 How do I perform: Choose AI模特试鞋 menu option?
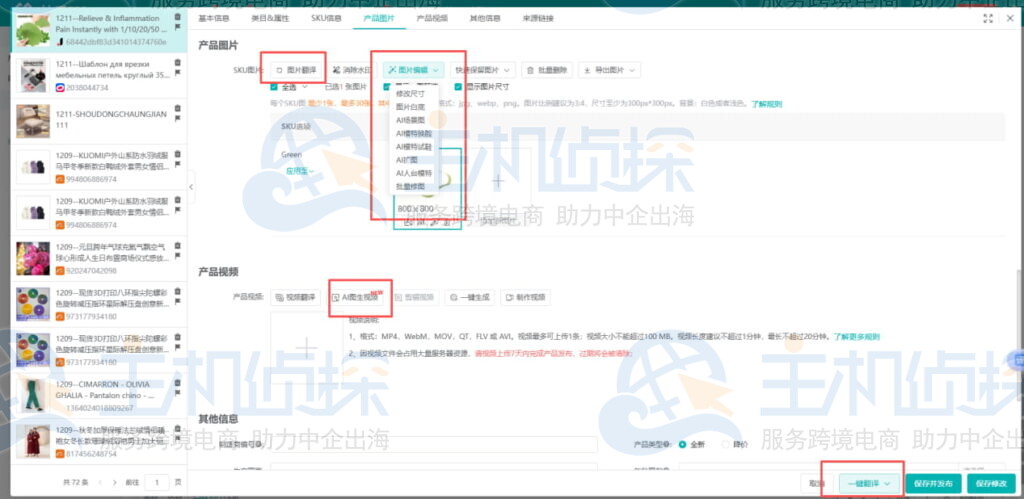coord(414,146)
